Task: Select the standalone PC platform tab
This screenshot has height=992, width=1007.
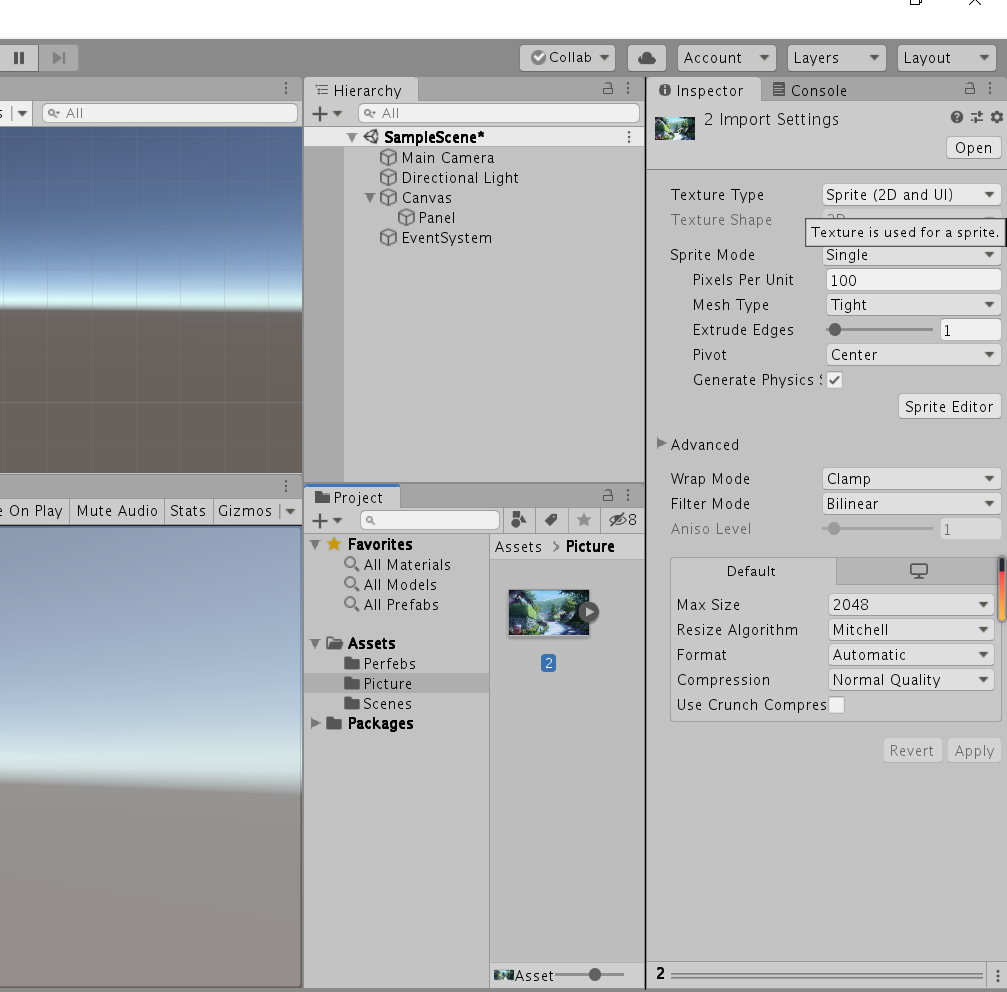Action: [x=918, y=571]
